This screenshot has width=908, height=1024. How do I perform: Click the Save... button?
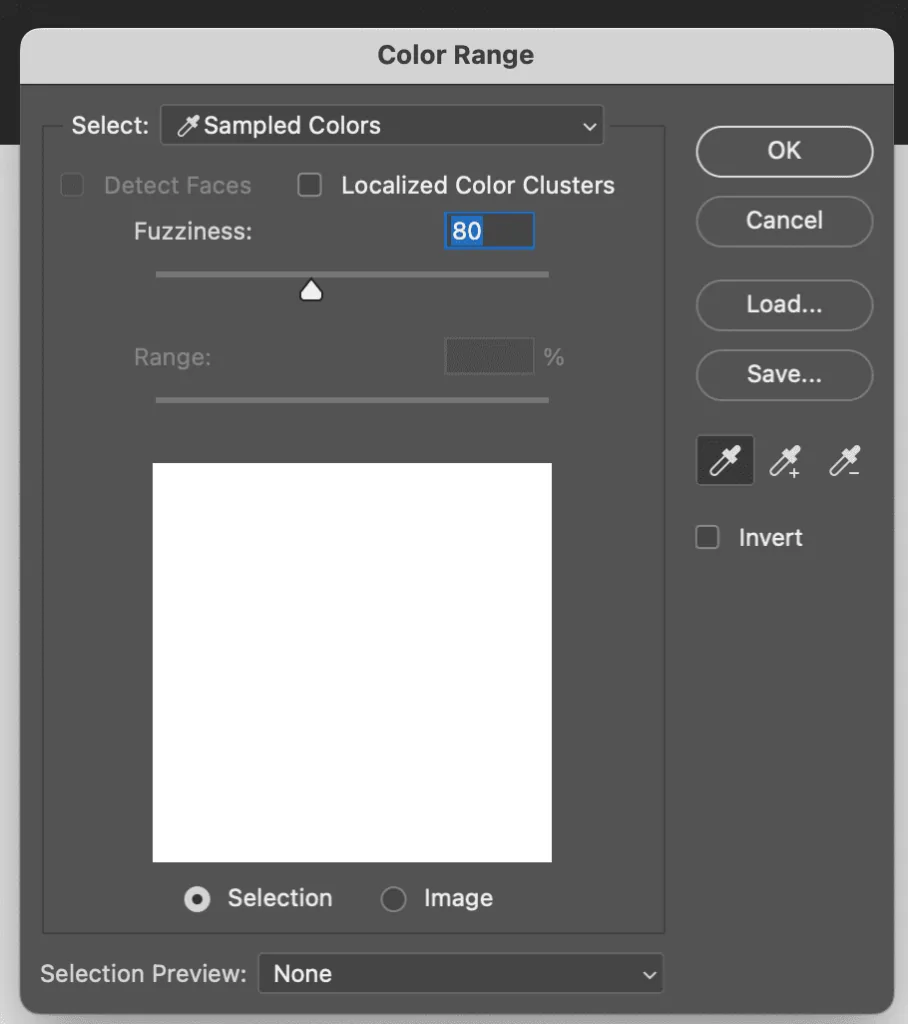pos(785,374)
